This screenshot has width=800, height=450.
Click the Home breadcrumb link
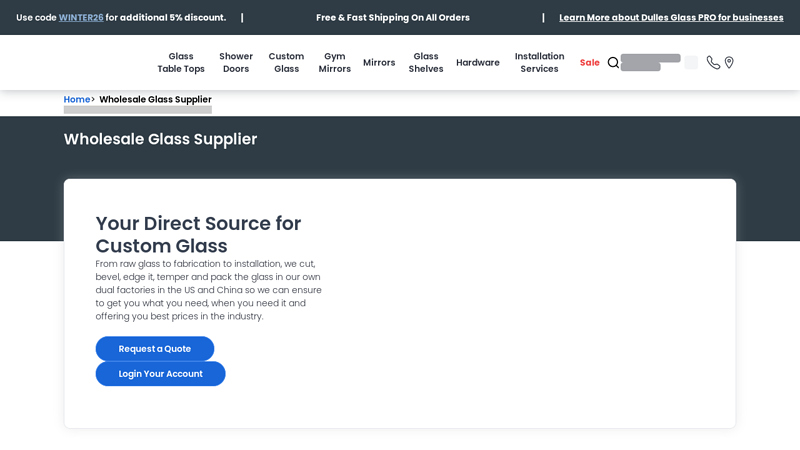(76, 100)
